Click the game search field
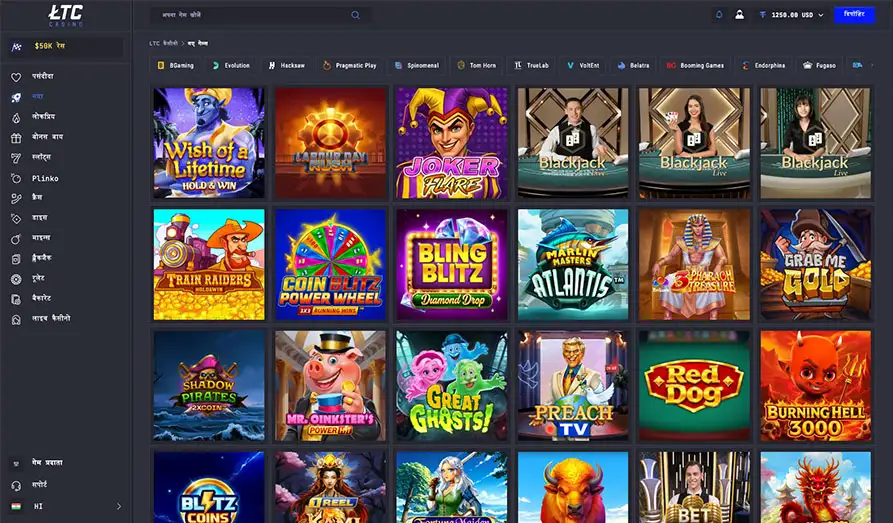The width and height of the screenshot is (893, 523). pos(261,15)
